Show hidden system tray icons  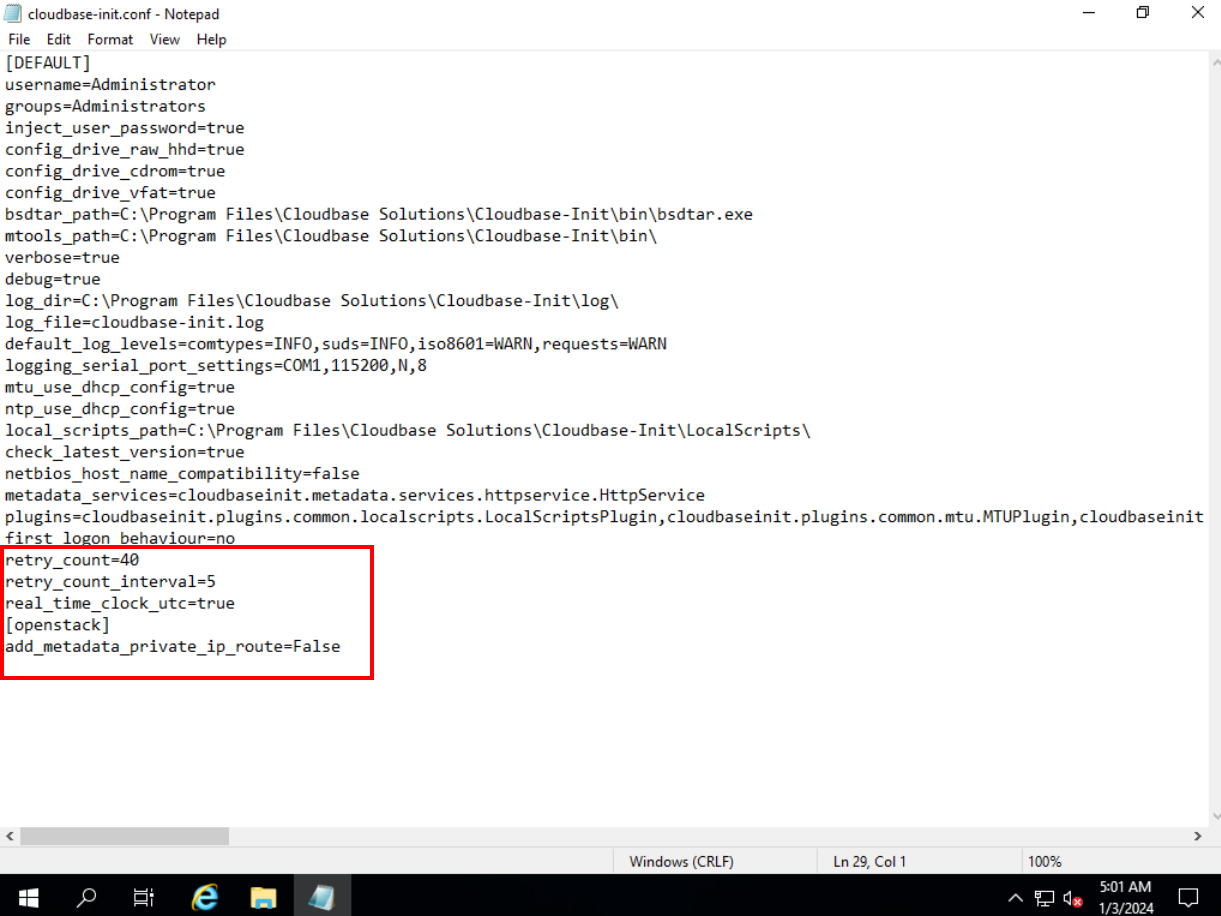[1016, 897]
